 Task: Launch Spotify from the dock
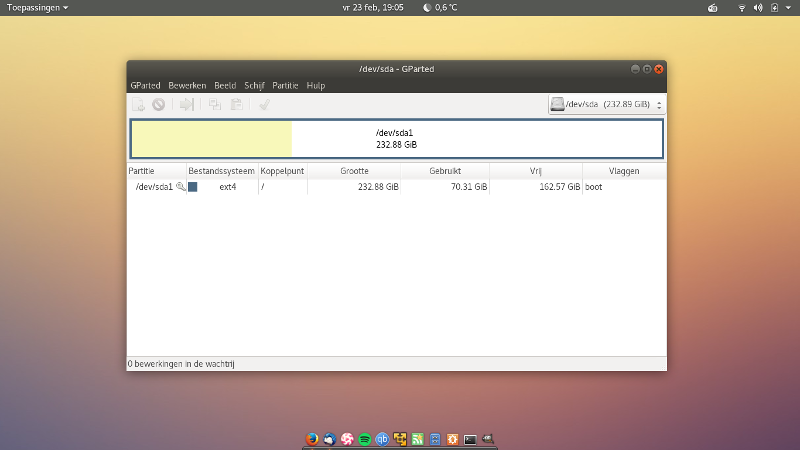coord(365,439)
